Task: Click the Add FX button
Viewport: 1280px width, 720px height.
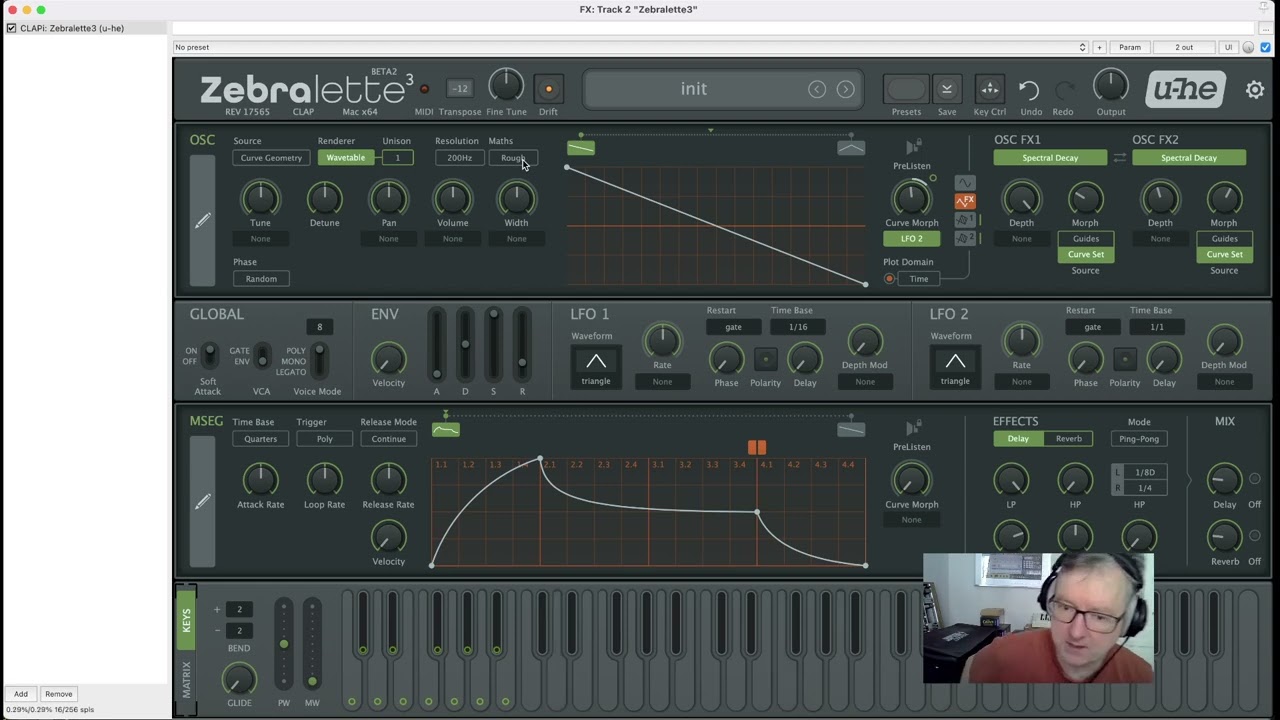Action: (21, 694)
